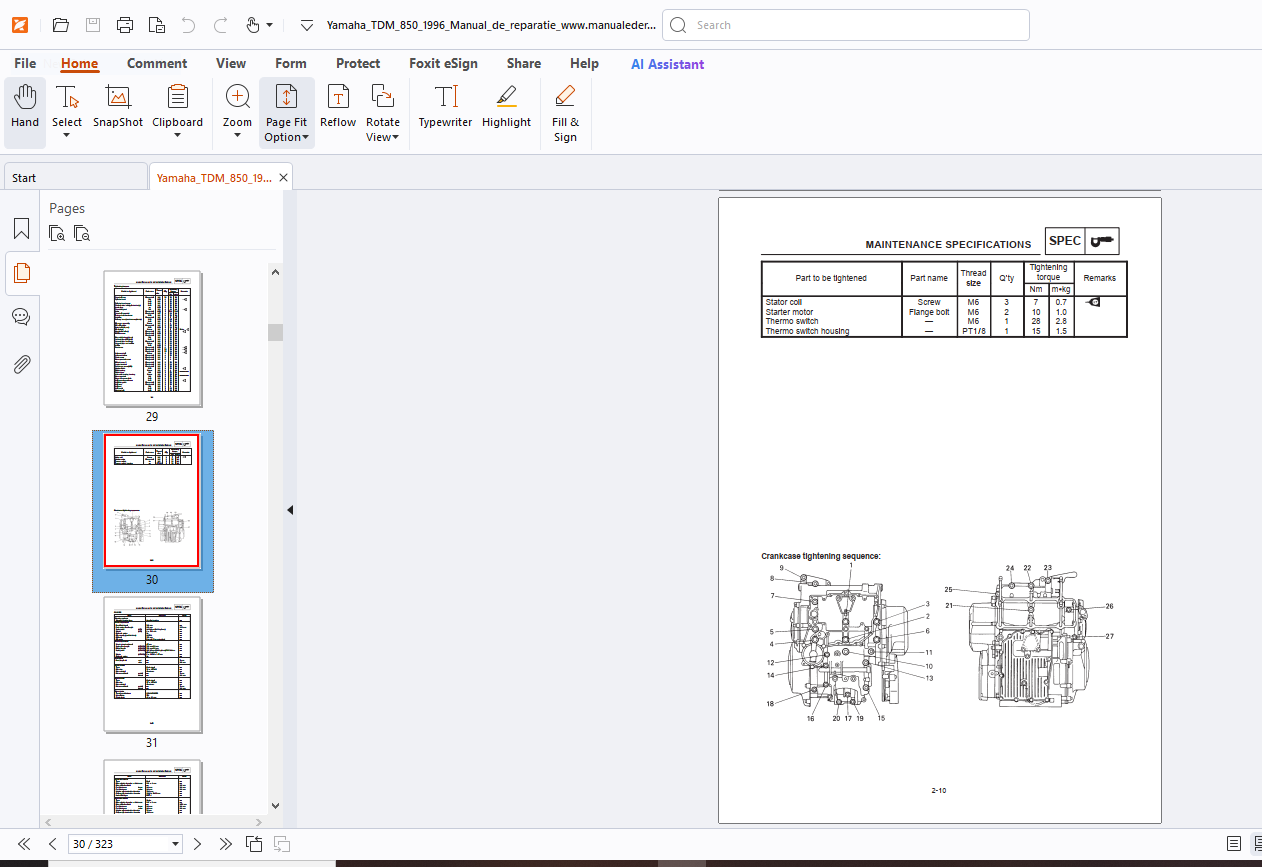Open the AI Assistant tab

point(667,63)
